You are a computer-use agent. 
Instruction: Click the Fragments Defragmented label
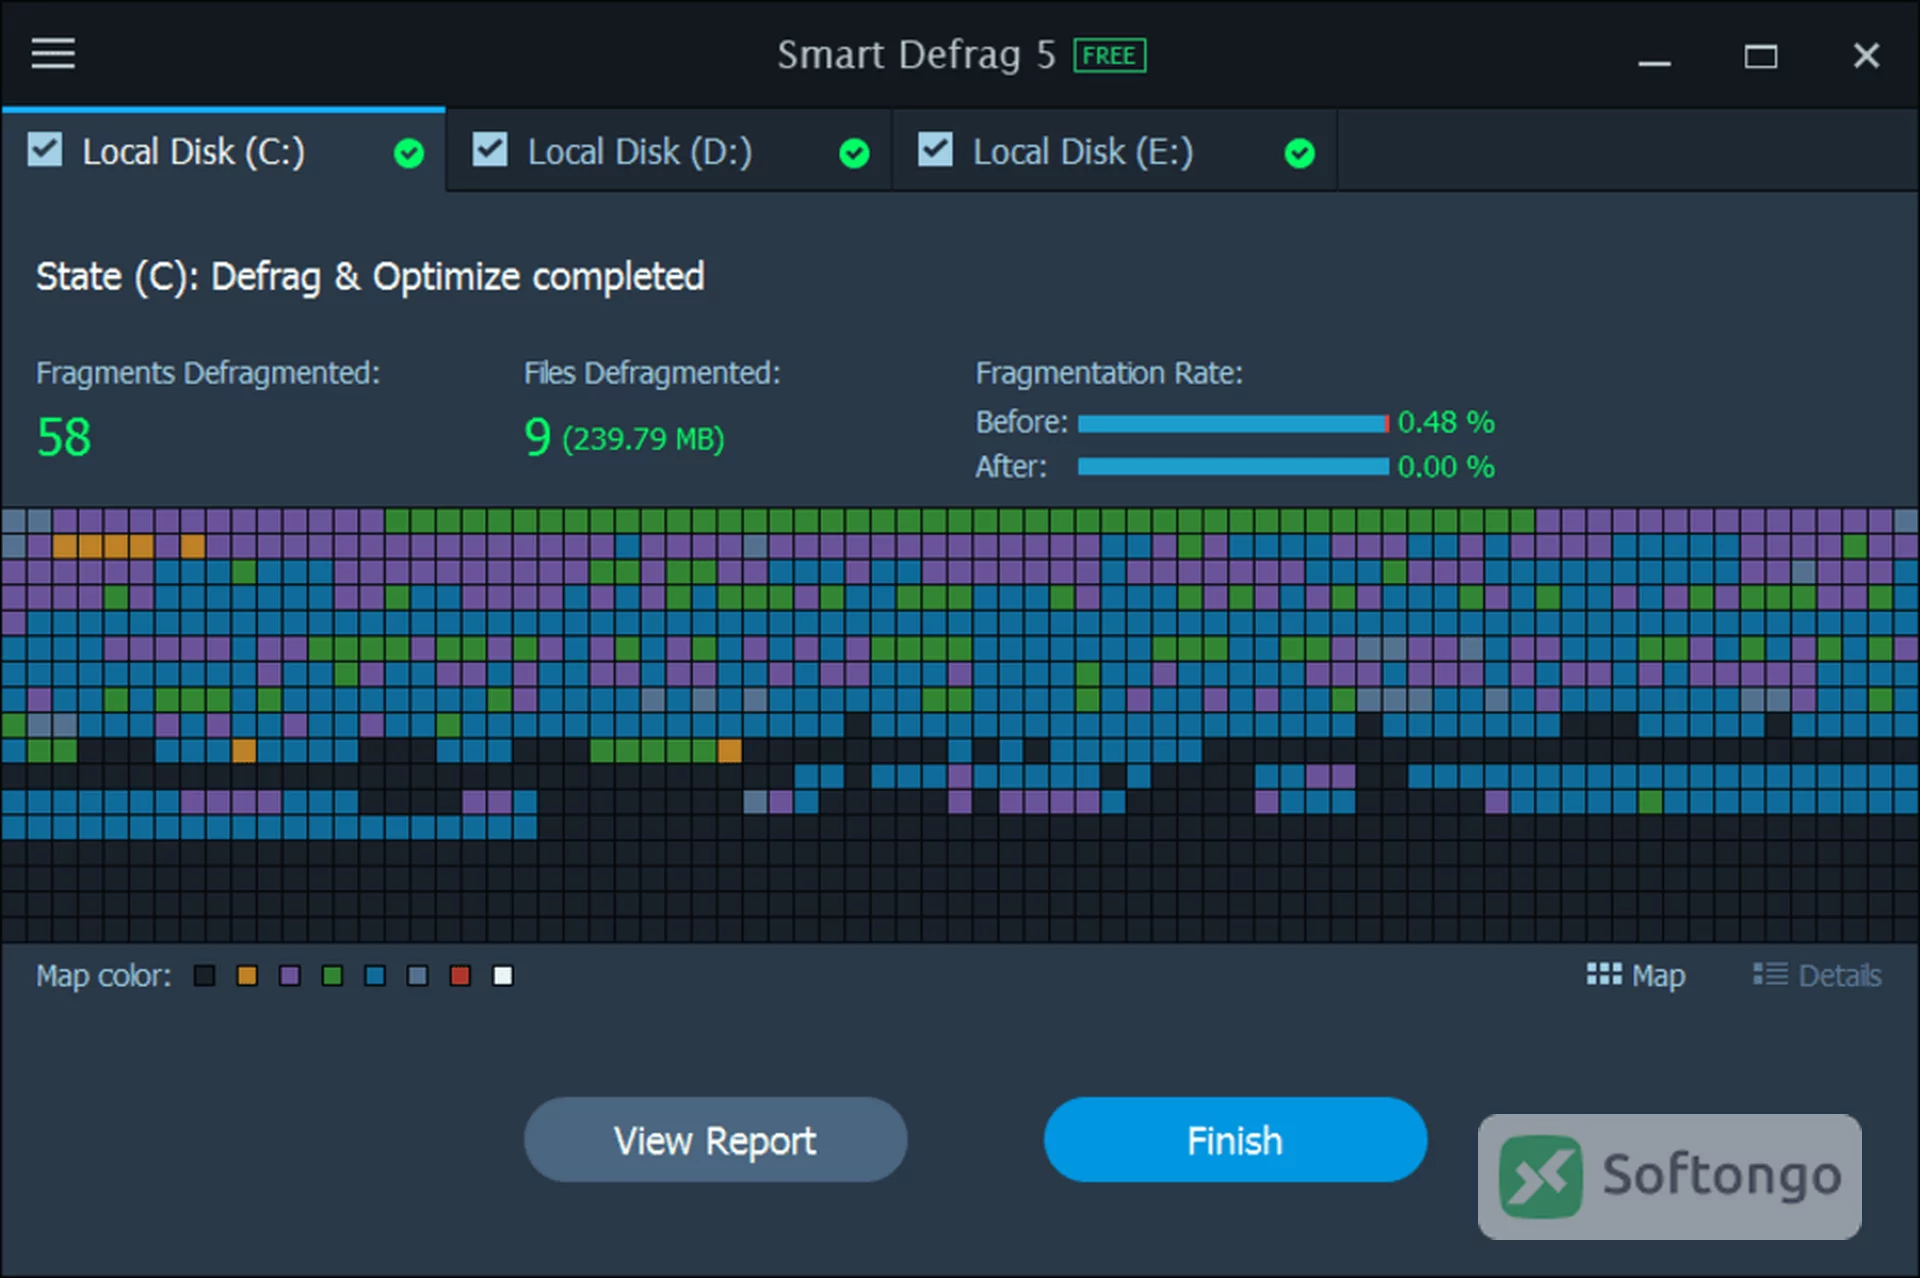pyautogui.click(x=208, y=373)
